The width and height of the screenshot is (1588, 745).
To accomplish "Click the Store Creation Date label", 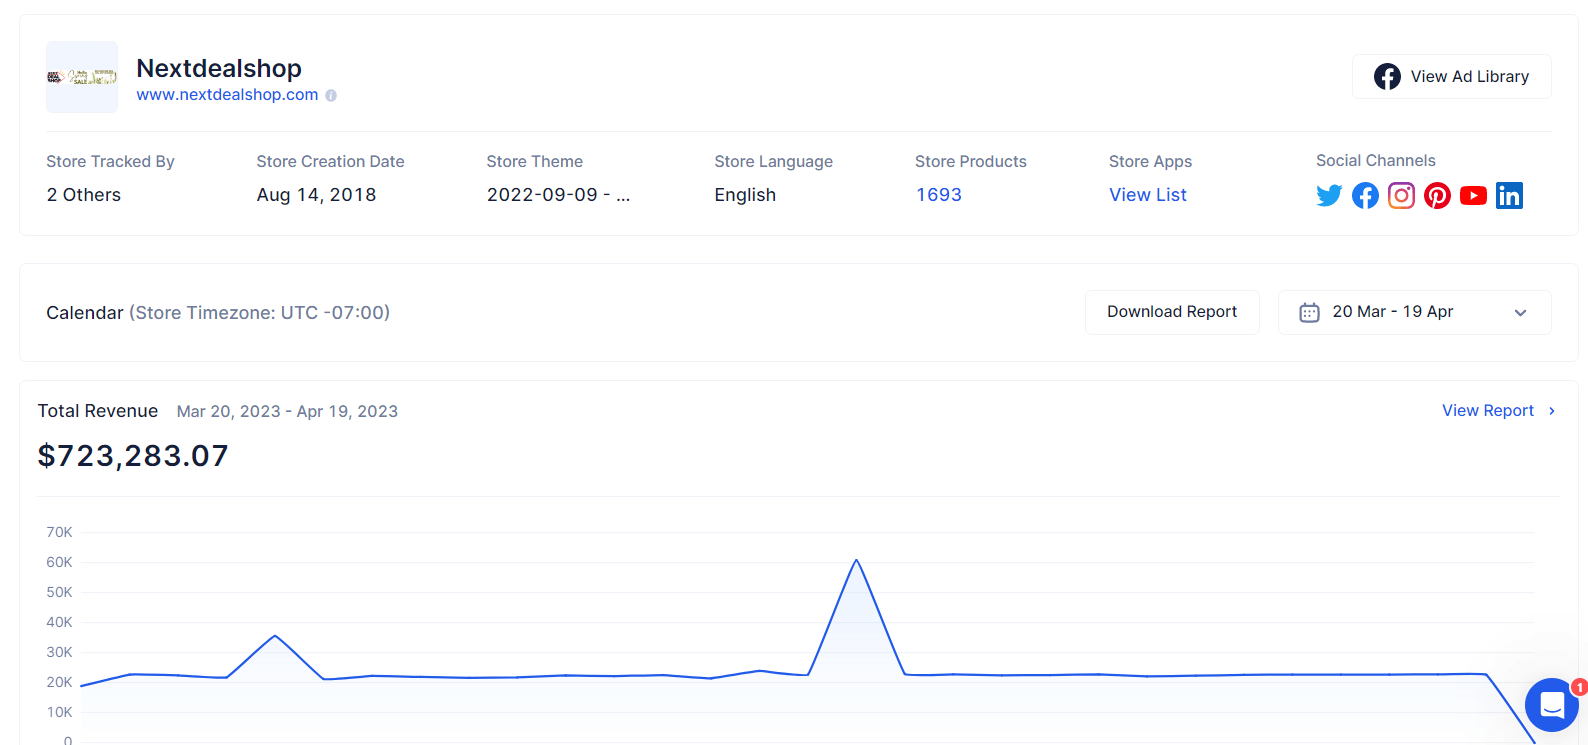I will click(330, 162).
